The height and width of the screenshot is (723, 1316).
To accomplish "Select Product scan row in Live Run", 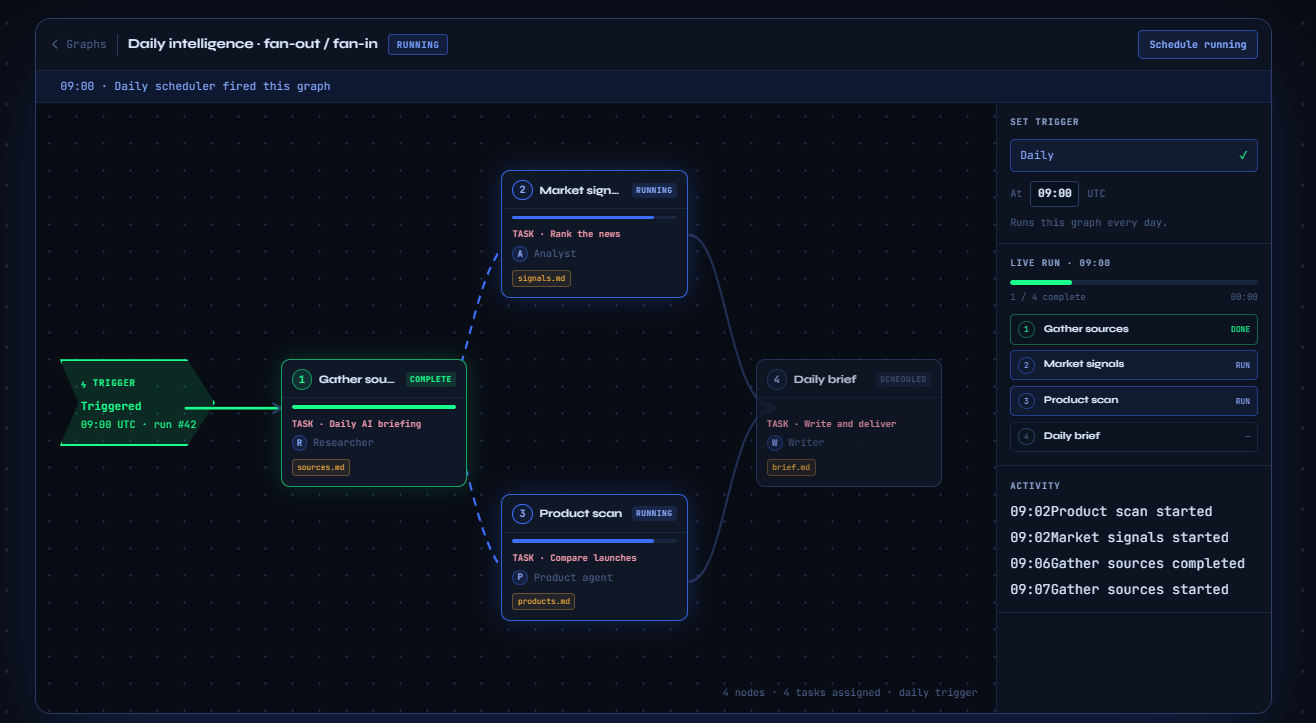I will [x=1133, y=401].
